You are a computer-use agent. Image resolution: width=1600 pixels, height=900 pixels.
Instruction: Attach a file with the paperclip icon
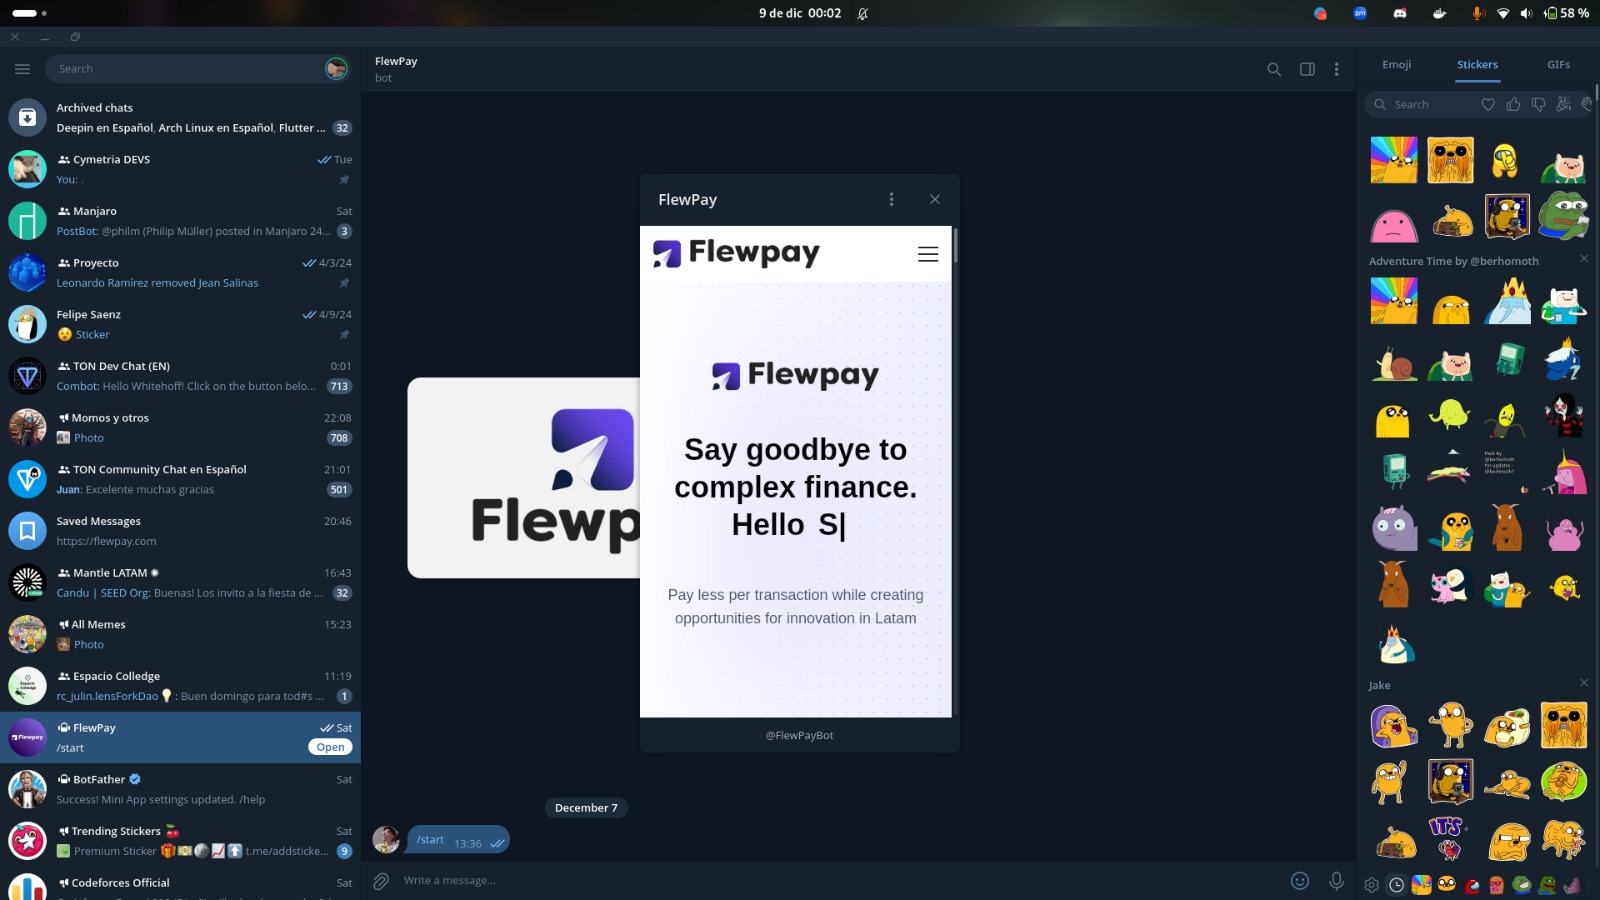(381, 881)
